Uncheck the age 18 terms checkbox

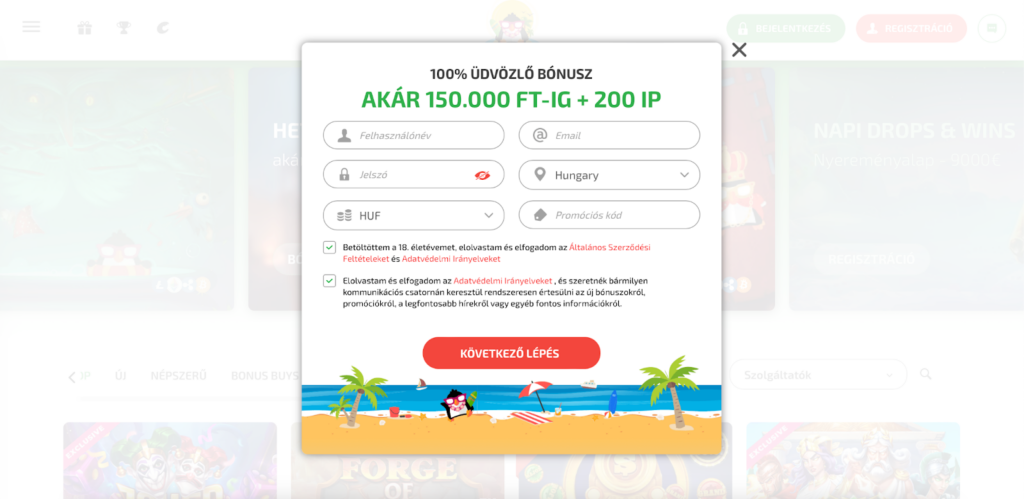click(x=329, y=248)
